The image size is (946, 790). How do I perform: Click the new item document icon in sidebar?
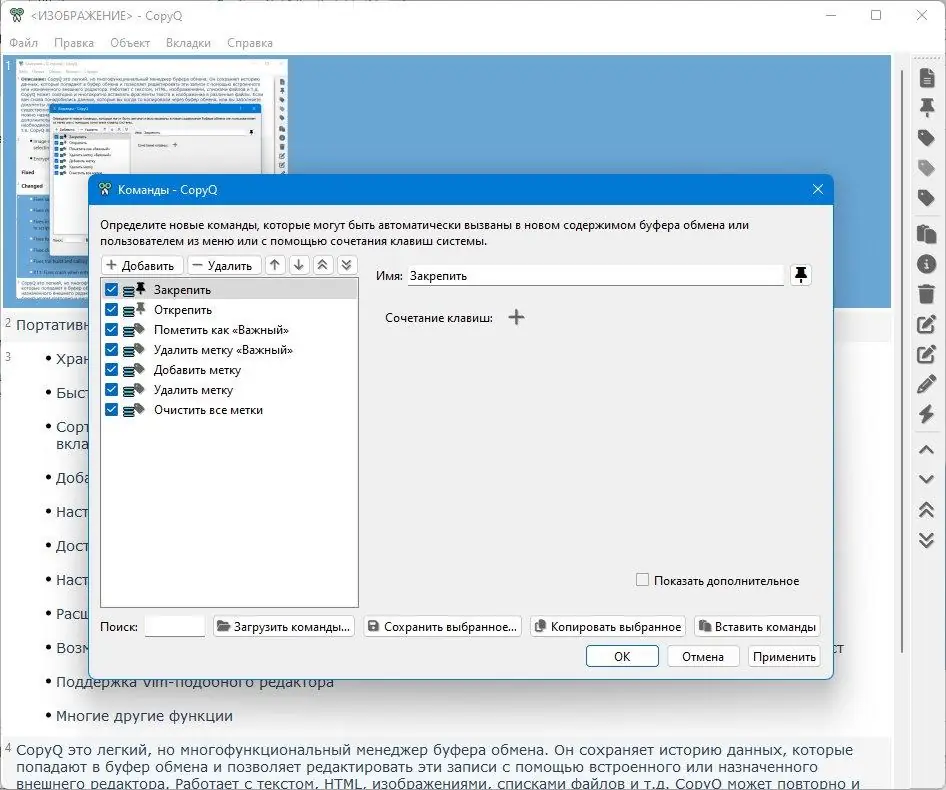point(927,77)
